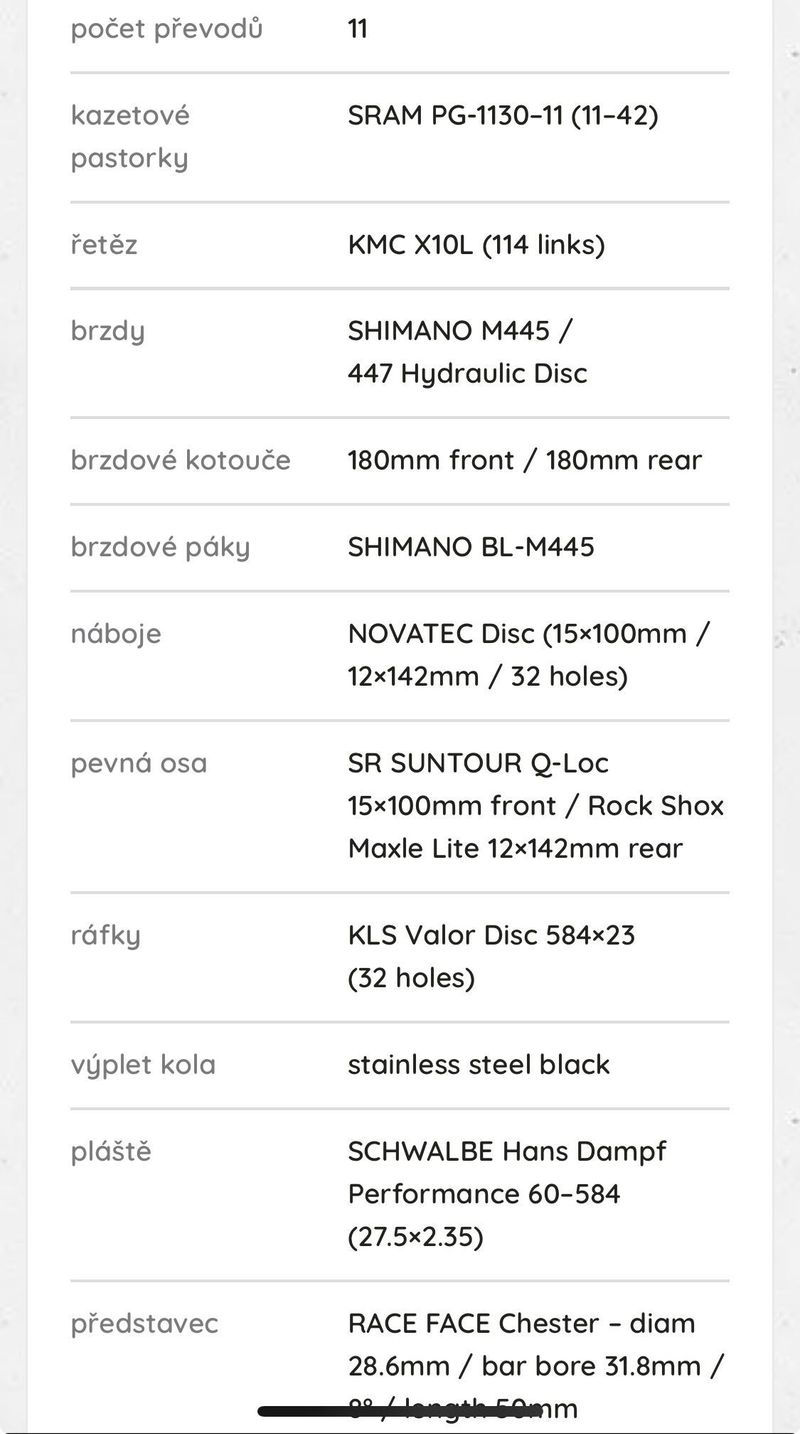Tap the 'výplet kola' label

point(143,1065)
